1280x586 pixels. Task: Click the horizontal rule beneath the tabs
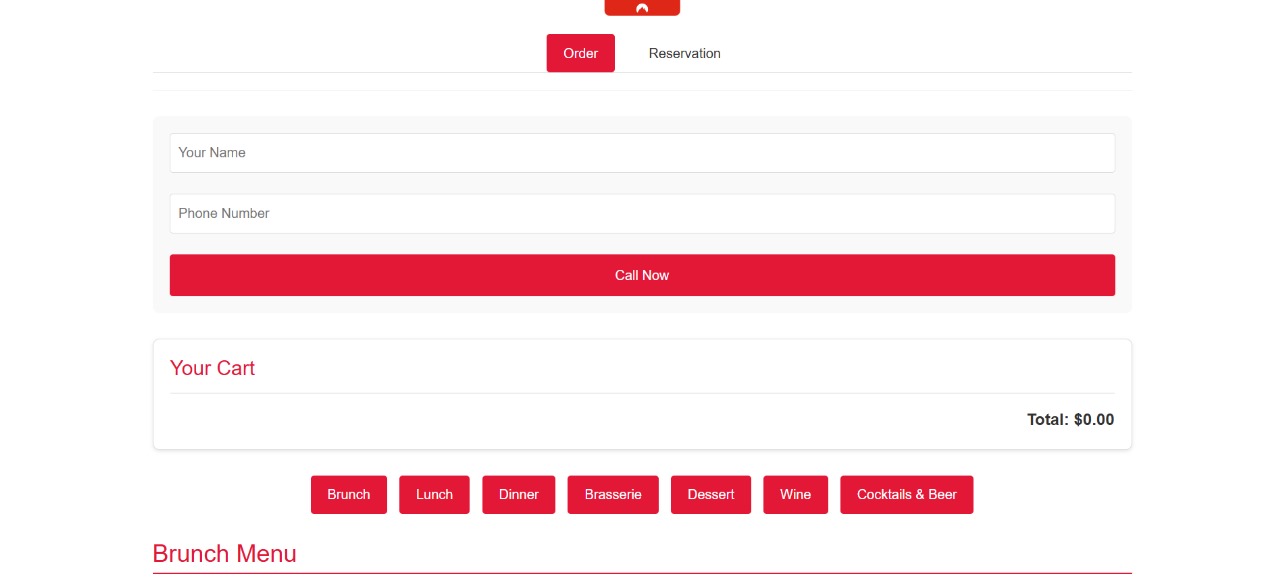(x=642, y=73)
